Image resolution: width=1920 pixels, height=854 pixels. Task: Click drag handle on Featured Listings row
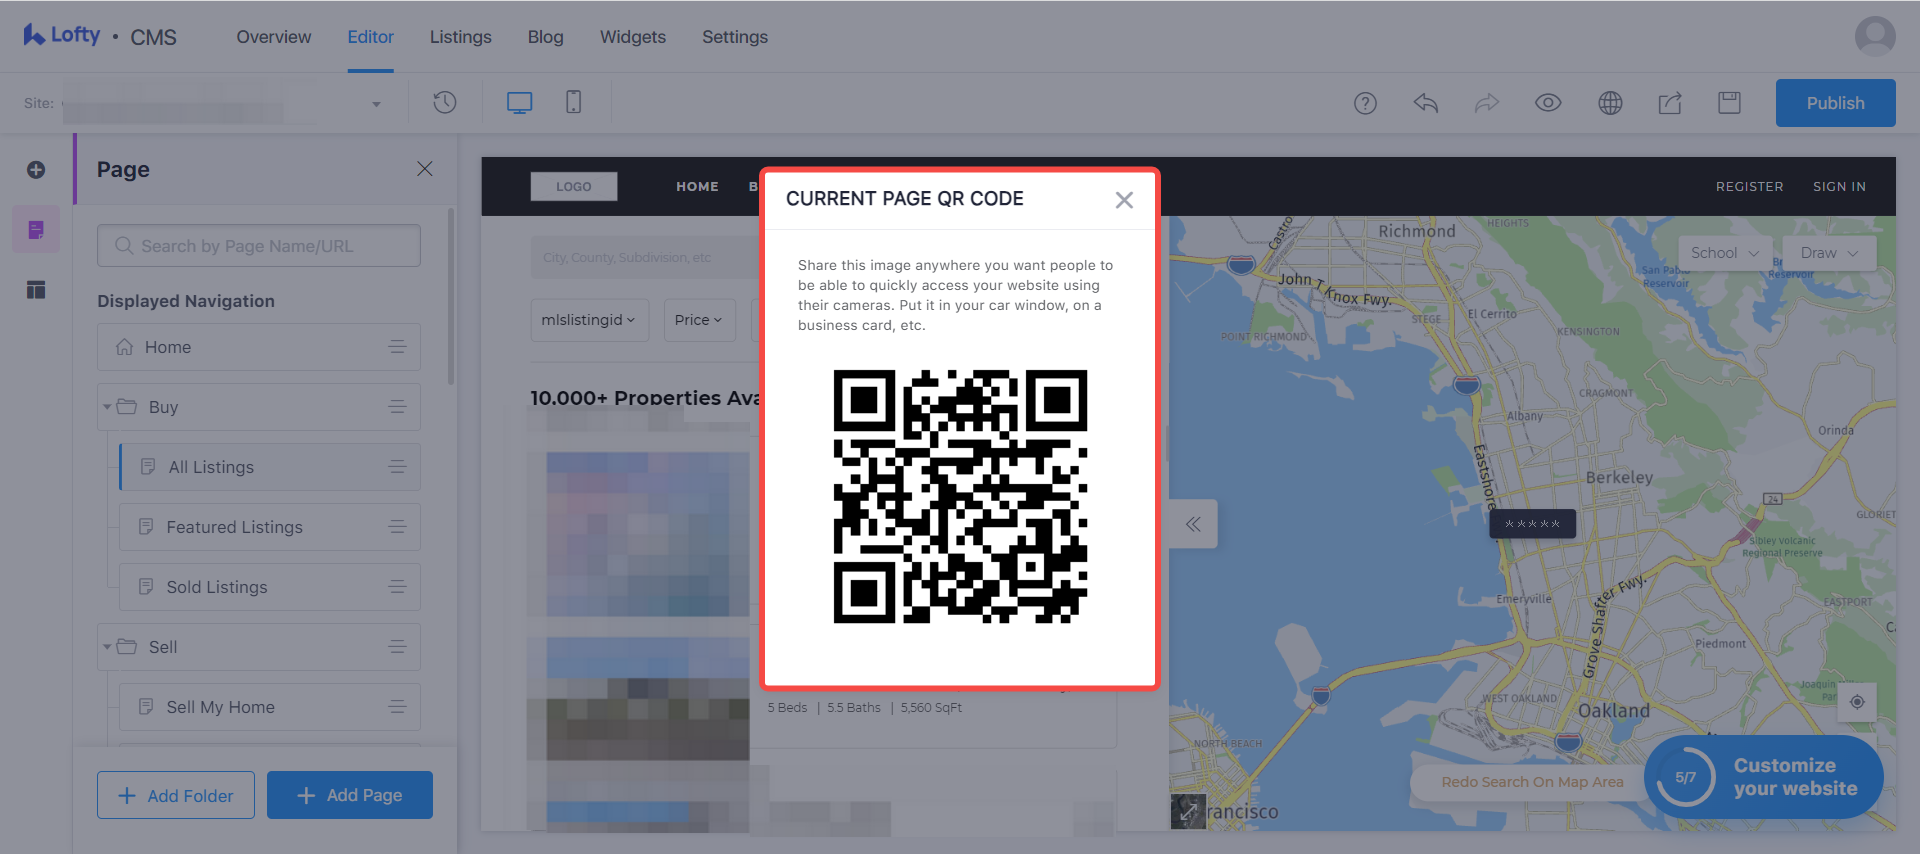coord(397,527)
